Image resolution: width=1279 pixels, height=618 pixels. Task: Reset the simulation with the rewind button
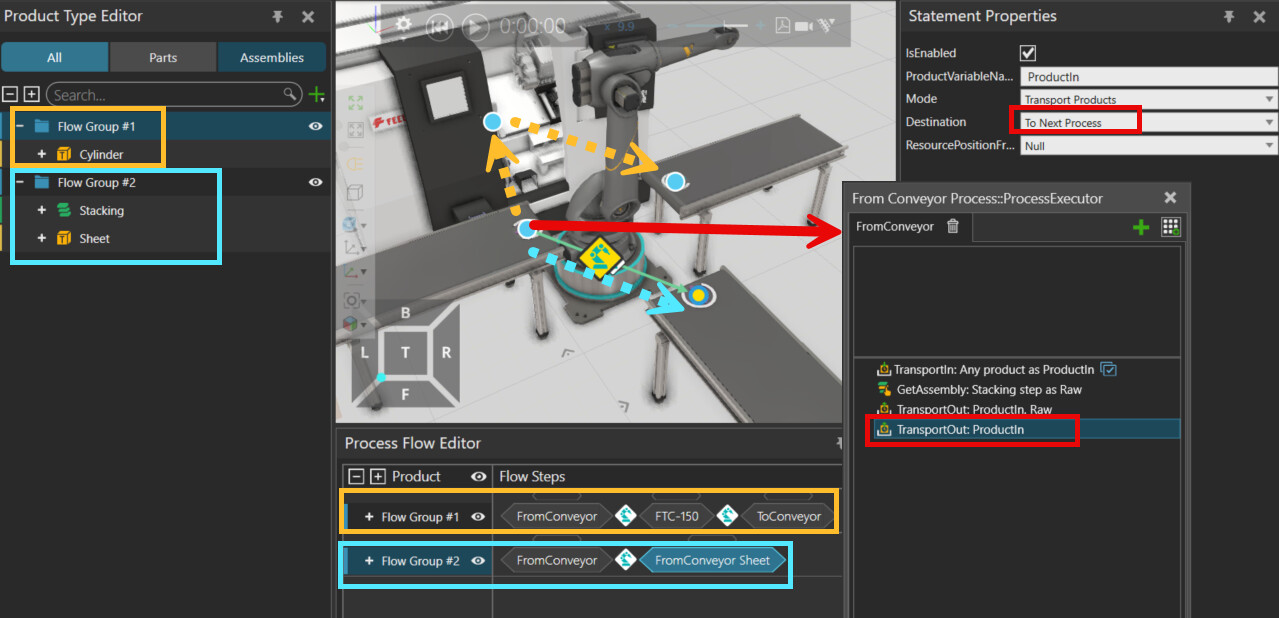point(438,27)
